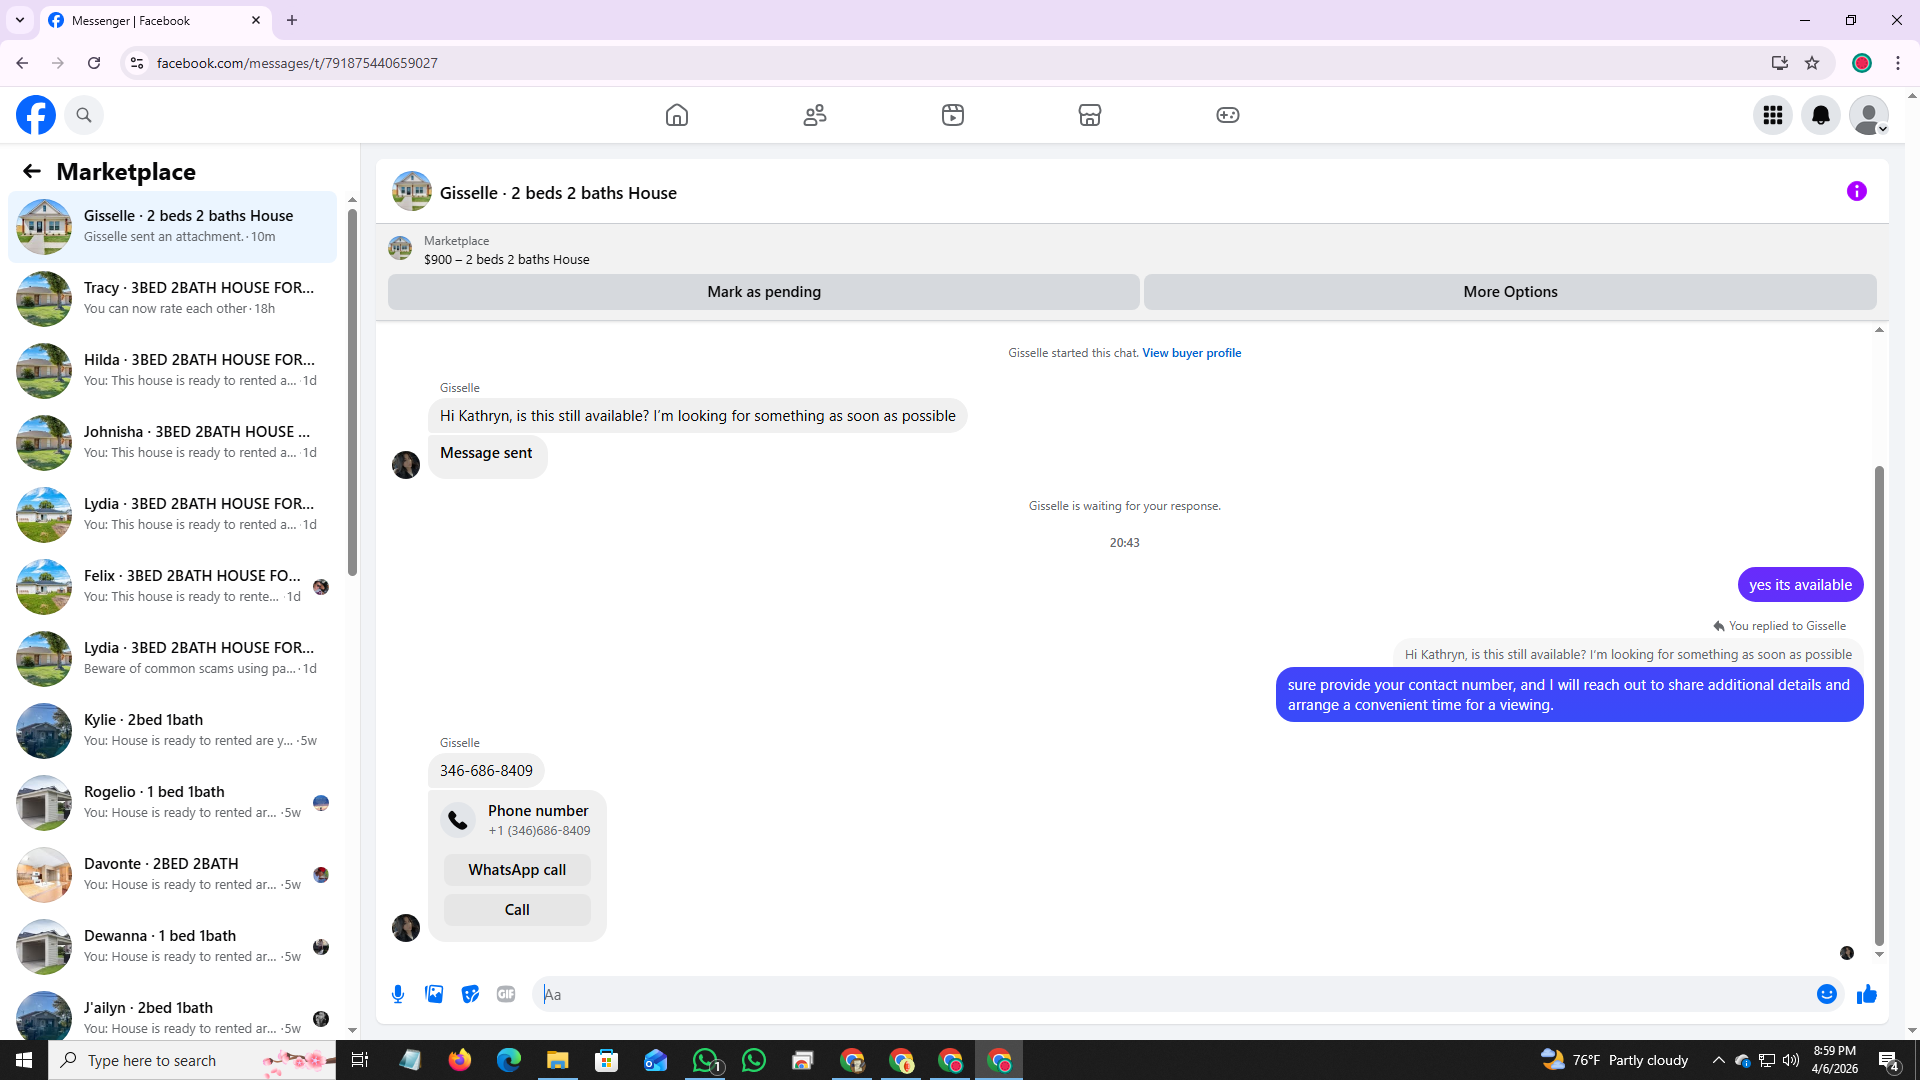Click the 'yes its available' sent message
Image resolution: width=1920 pixels, height=1080 pixels.
1800,585
